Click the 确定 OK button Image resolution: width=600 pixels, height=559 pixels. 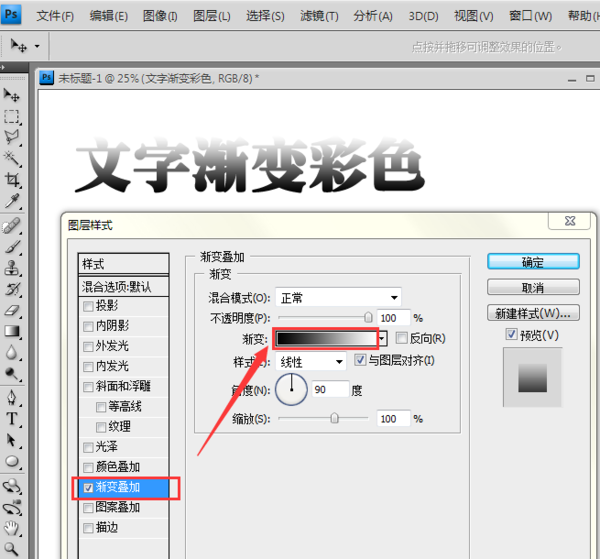533,262
